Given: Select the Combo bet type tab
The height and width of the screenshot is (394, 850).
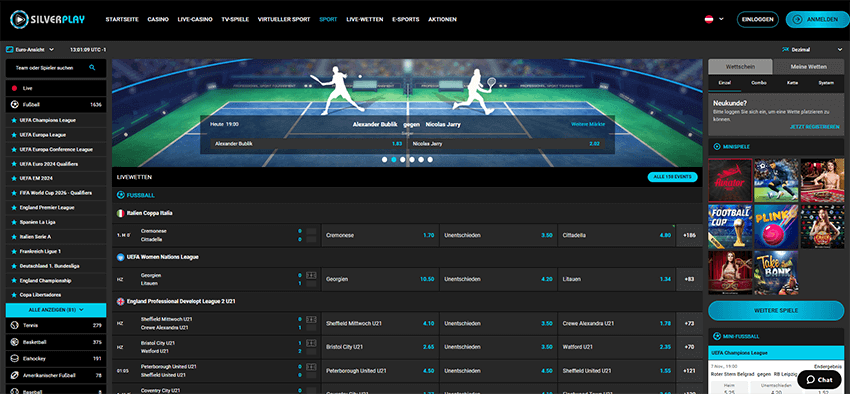Looking at the screenshot, I should coord(758,83).
